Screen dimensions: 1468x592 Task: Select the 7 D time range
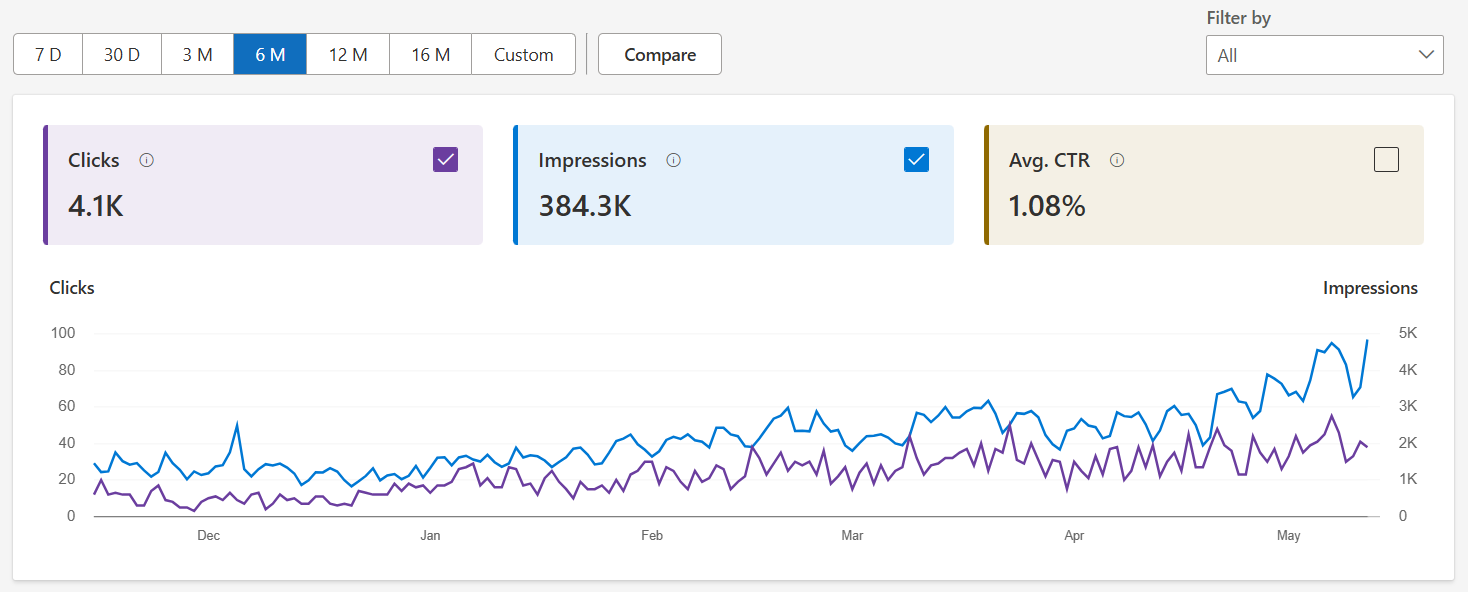pos(48,54)
